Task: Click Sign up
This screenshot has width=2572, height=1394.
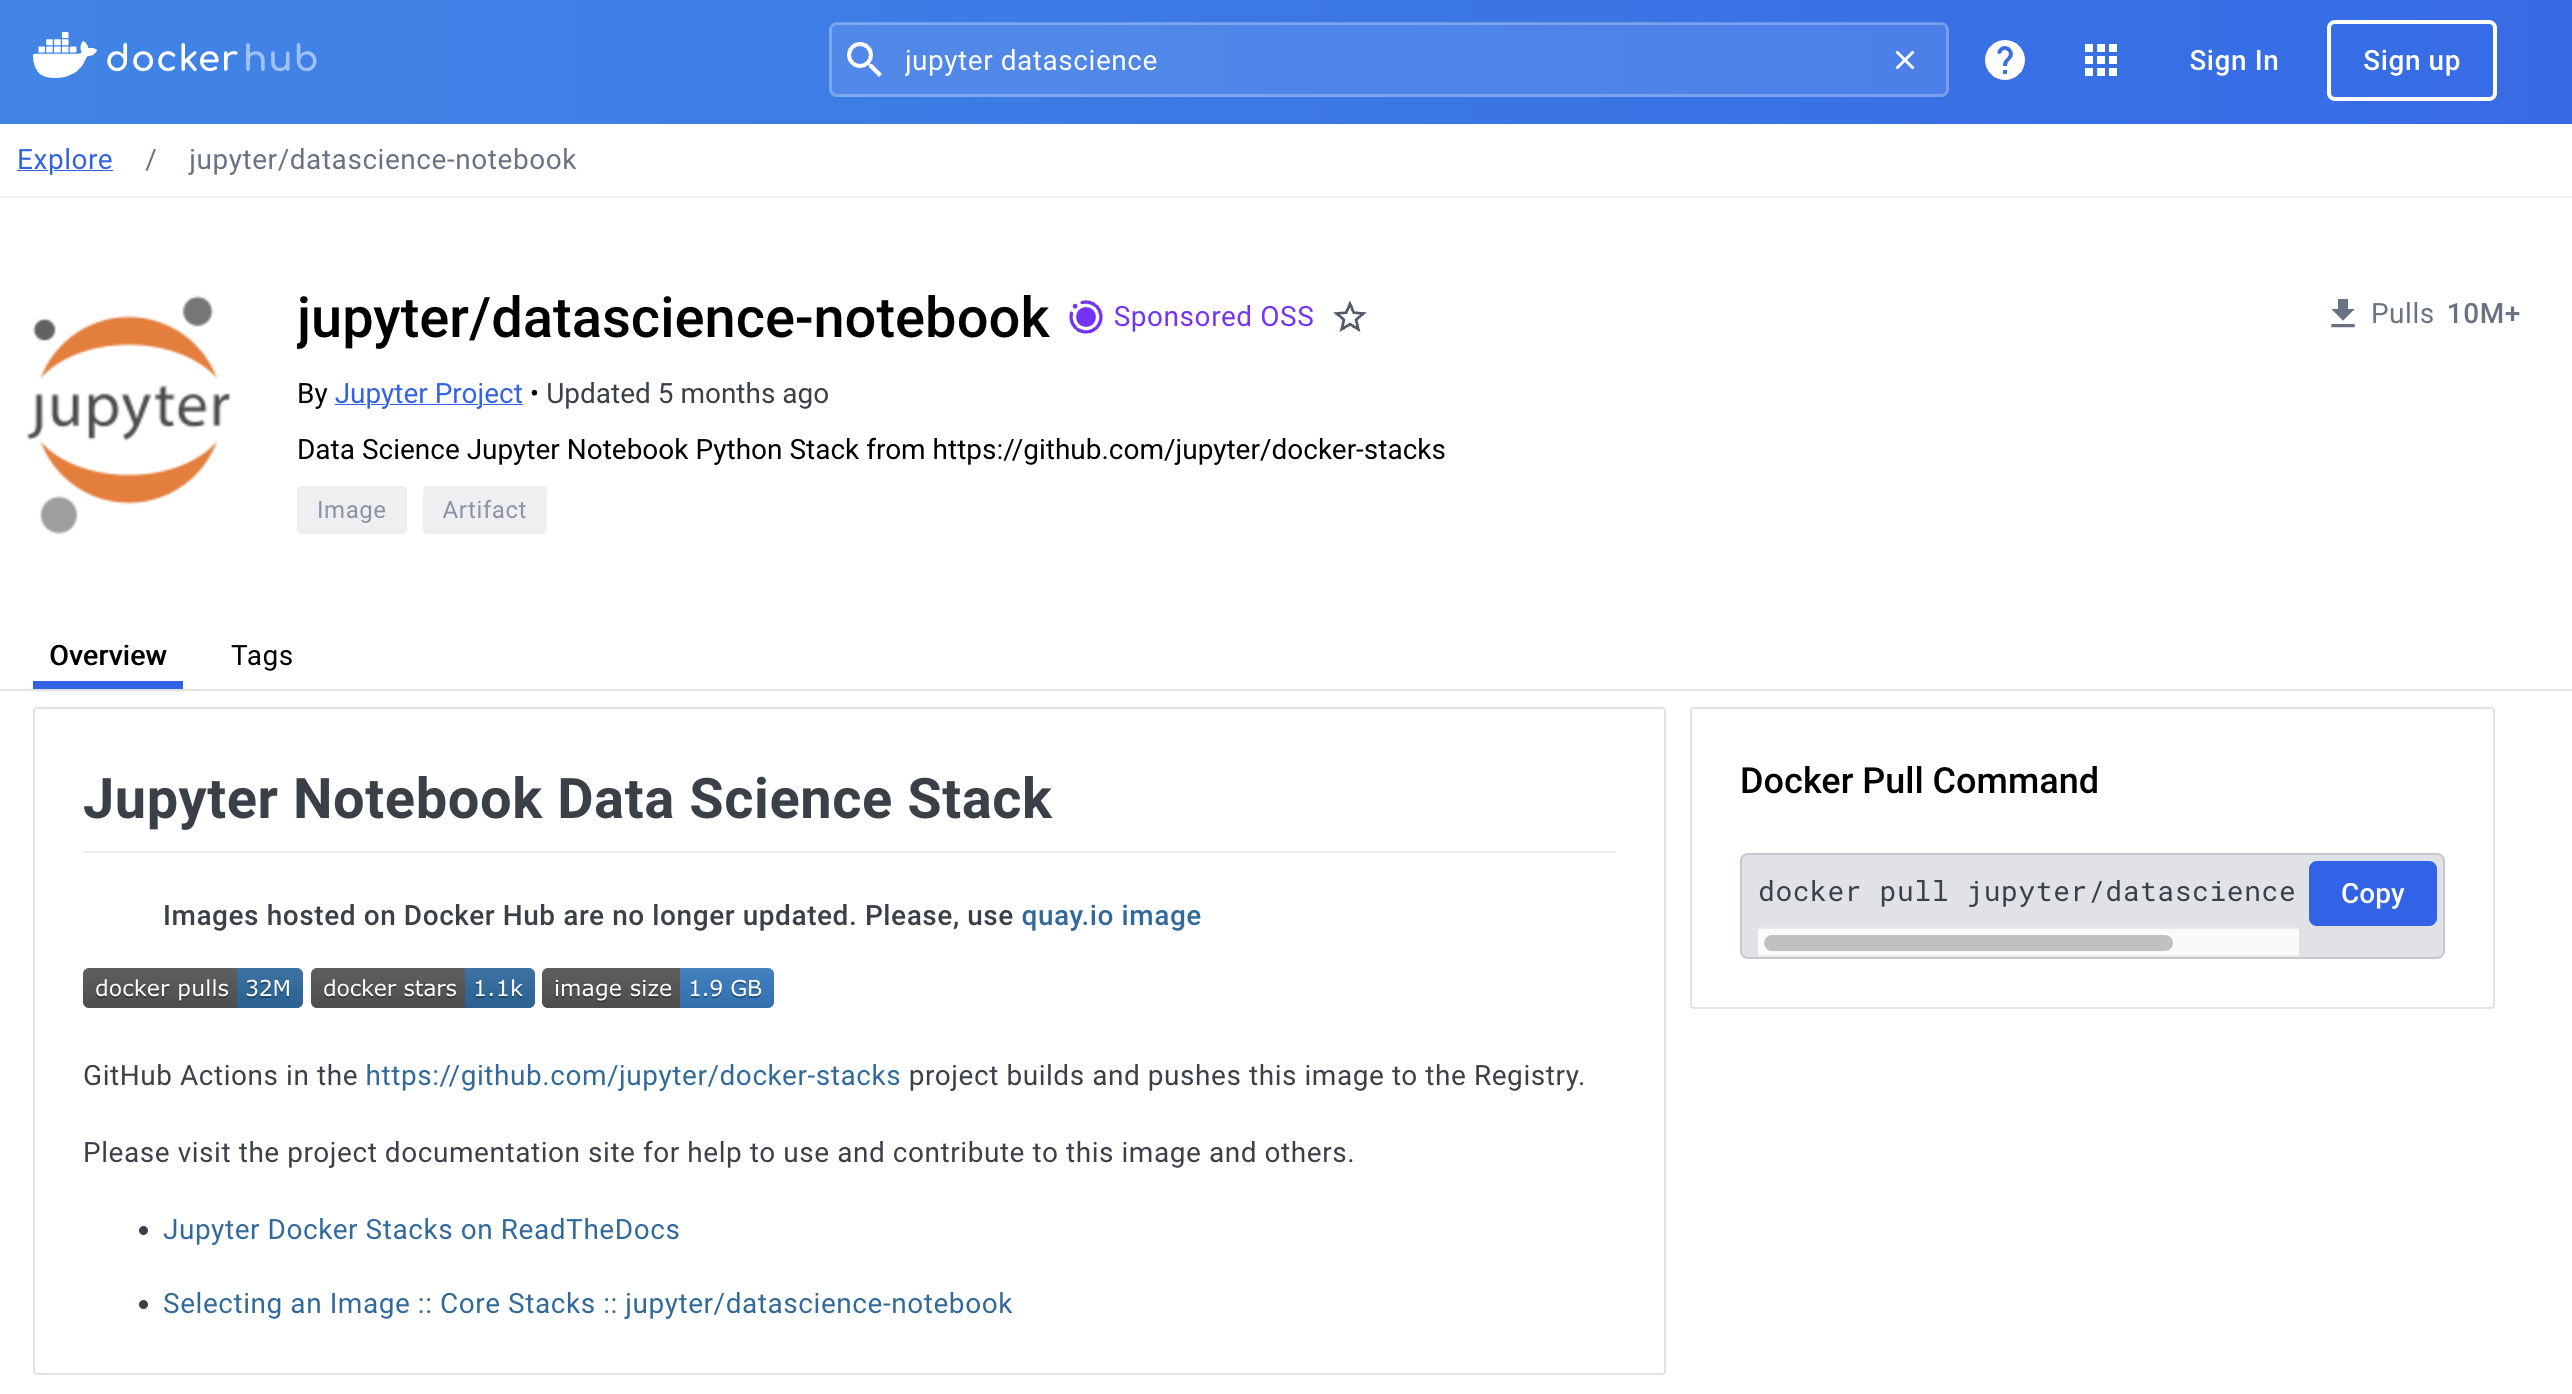Action: [x=2411, y=60]
